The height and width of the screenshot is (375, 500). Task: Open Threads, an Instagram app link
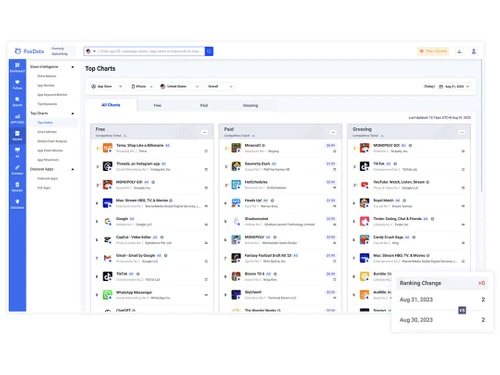138,164
